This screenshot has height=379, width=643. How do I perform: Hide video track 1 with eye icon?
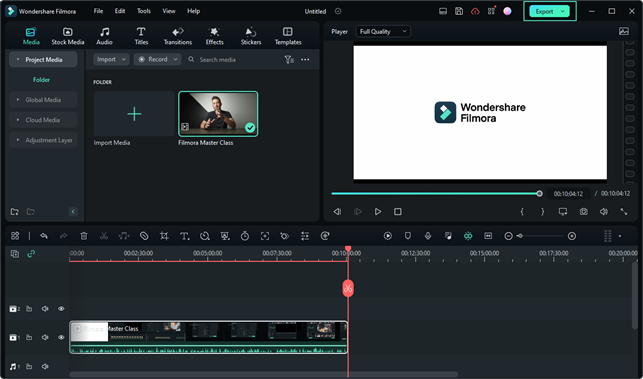click(61, 338)
